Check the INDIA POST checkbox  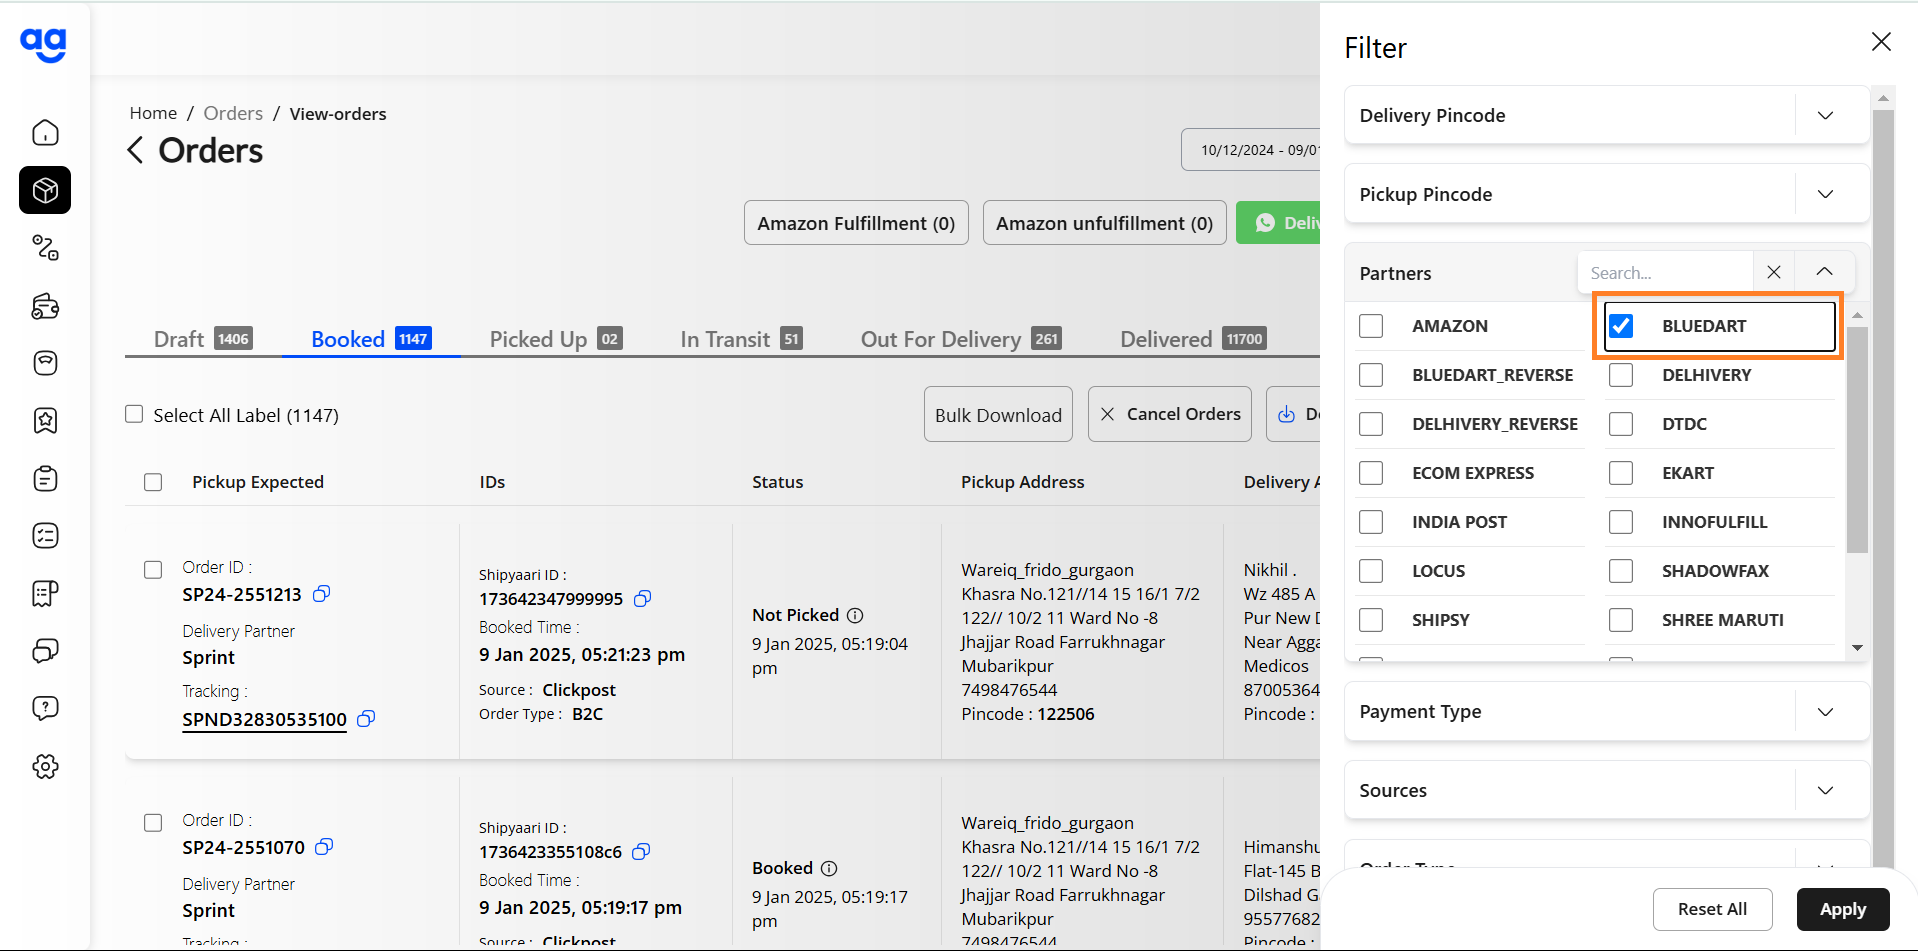coord(1371,522)
